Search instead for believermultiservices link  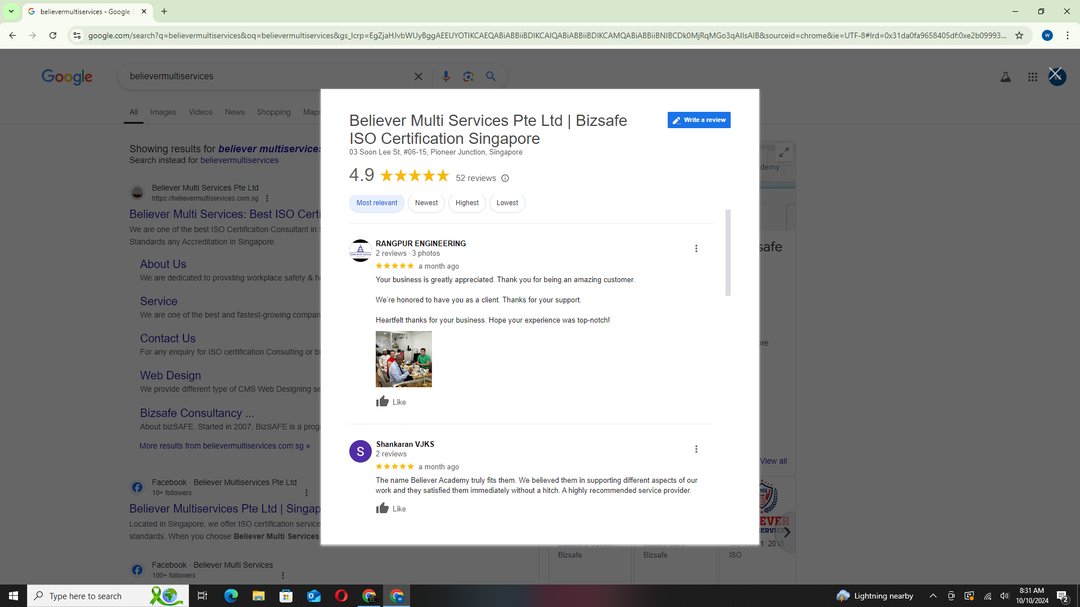[240, 161]
